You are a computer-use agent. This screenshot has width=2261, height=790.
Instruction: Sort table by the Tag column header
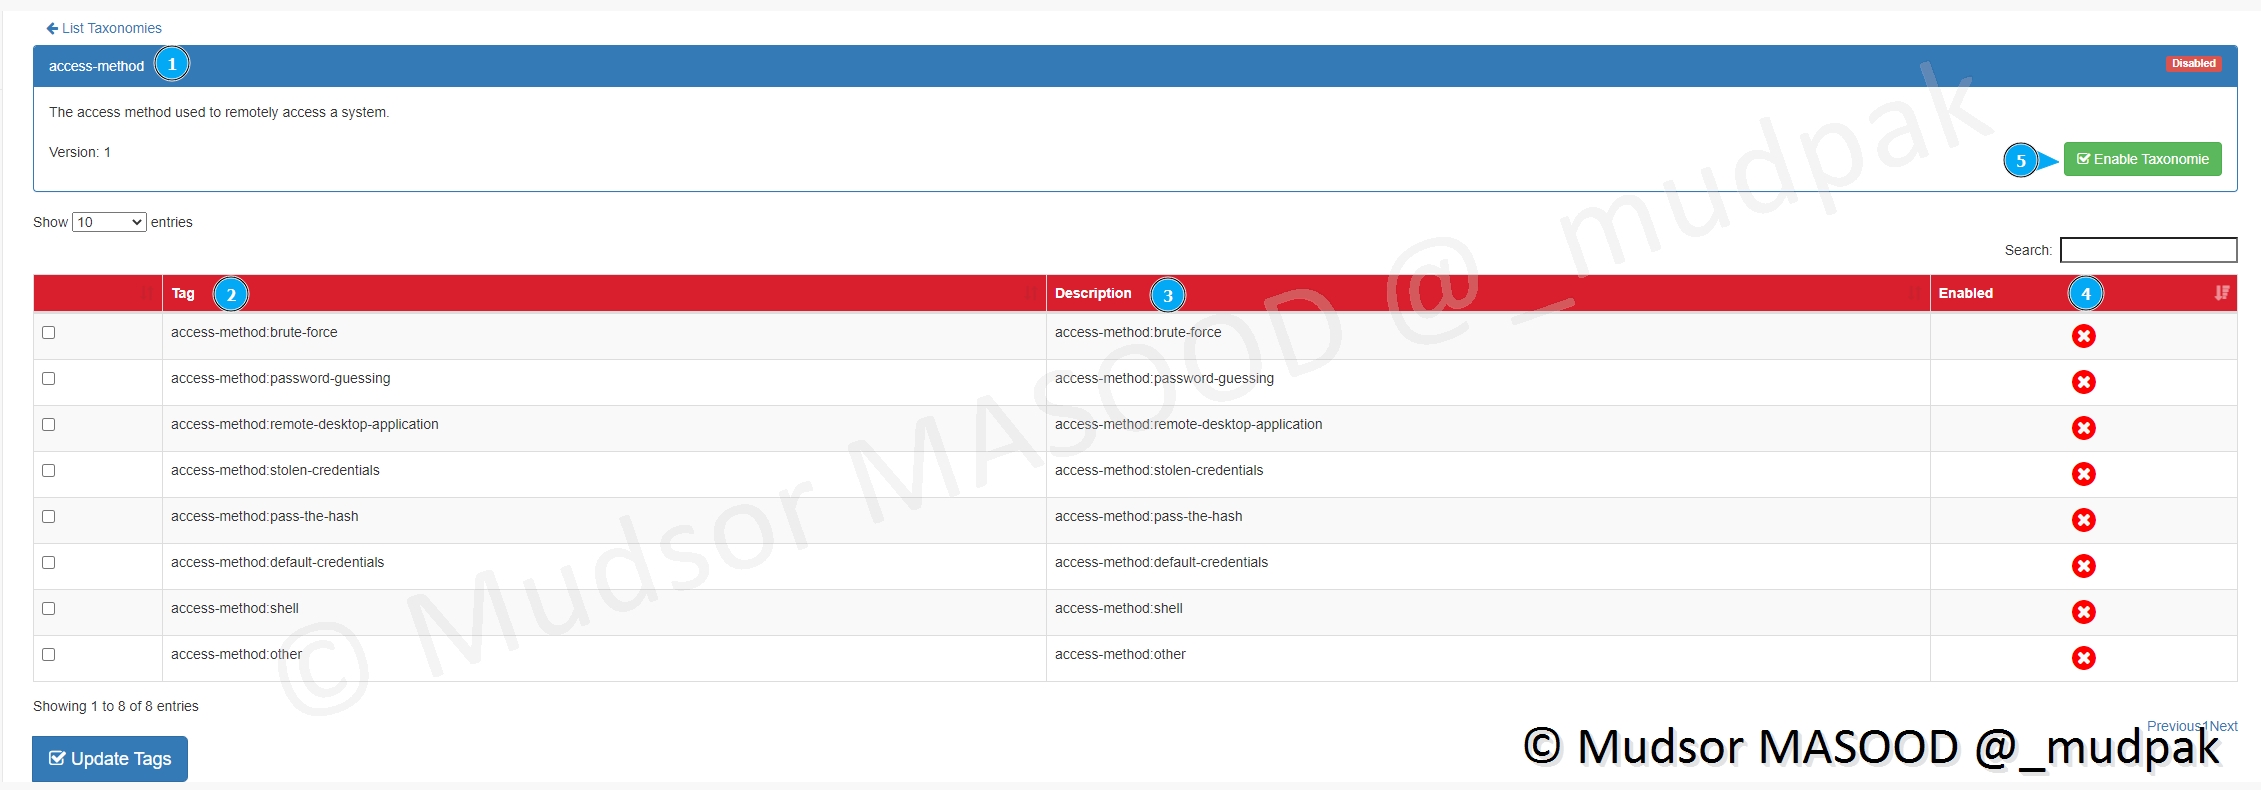tap(183, 293)
